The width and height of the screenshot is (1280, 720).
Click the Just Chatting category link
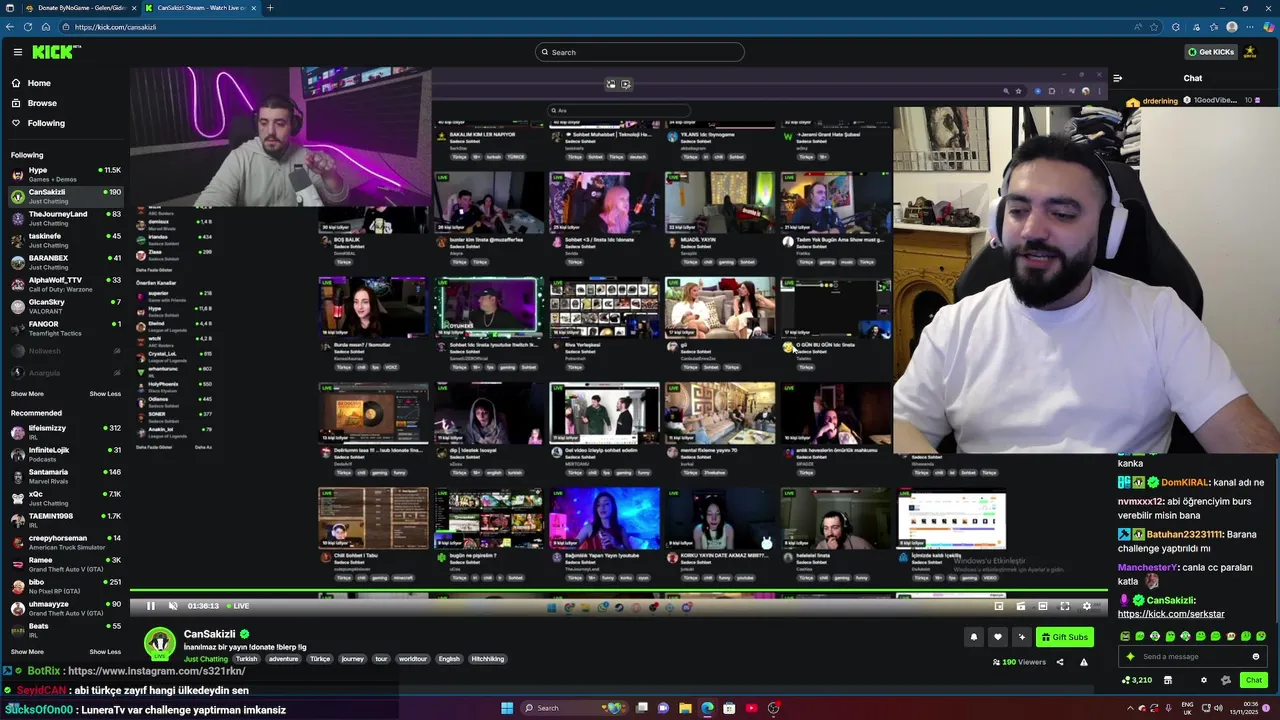pyautogui.click(x=206, y=659)
